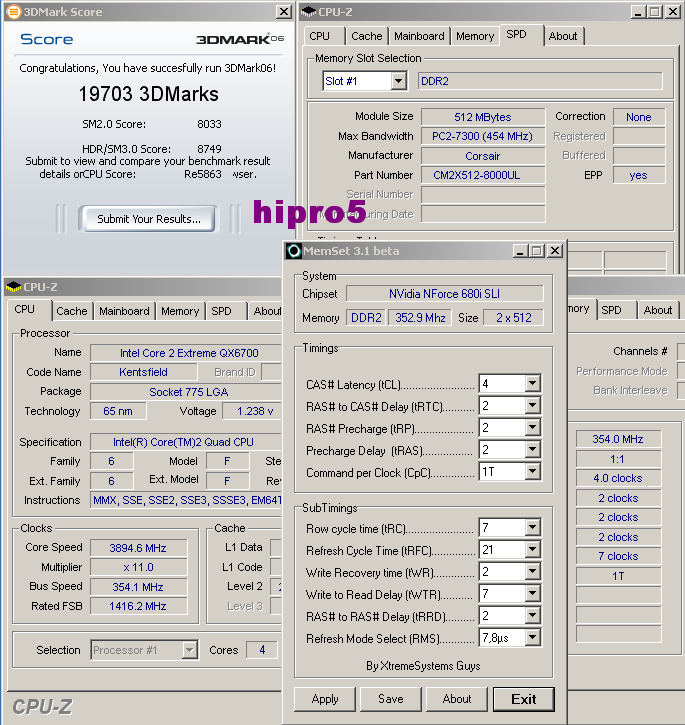Open Mainboard tab in bottom-left CPU-Z window

pos(124,311)
